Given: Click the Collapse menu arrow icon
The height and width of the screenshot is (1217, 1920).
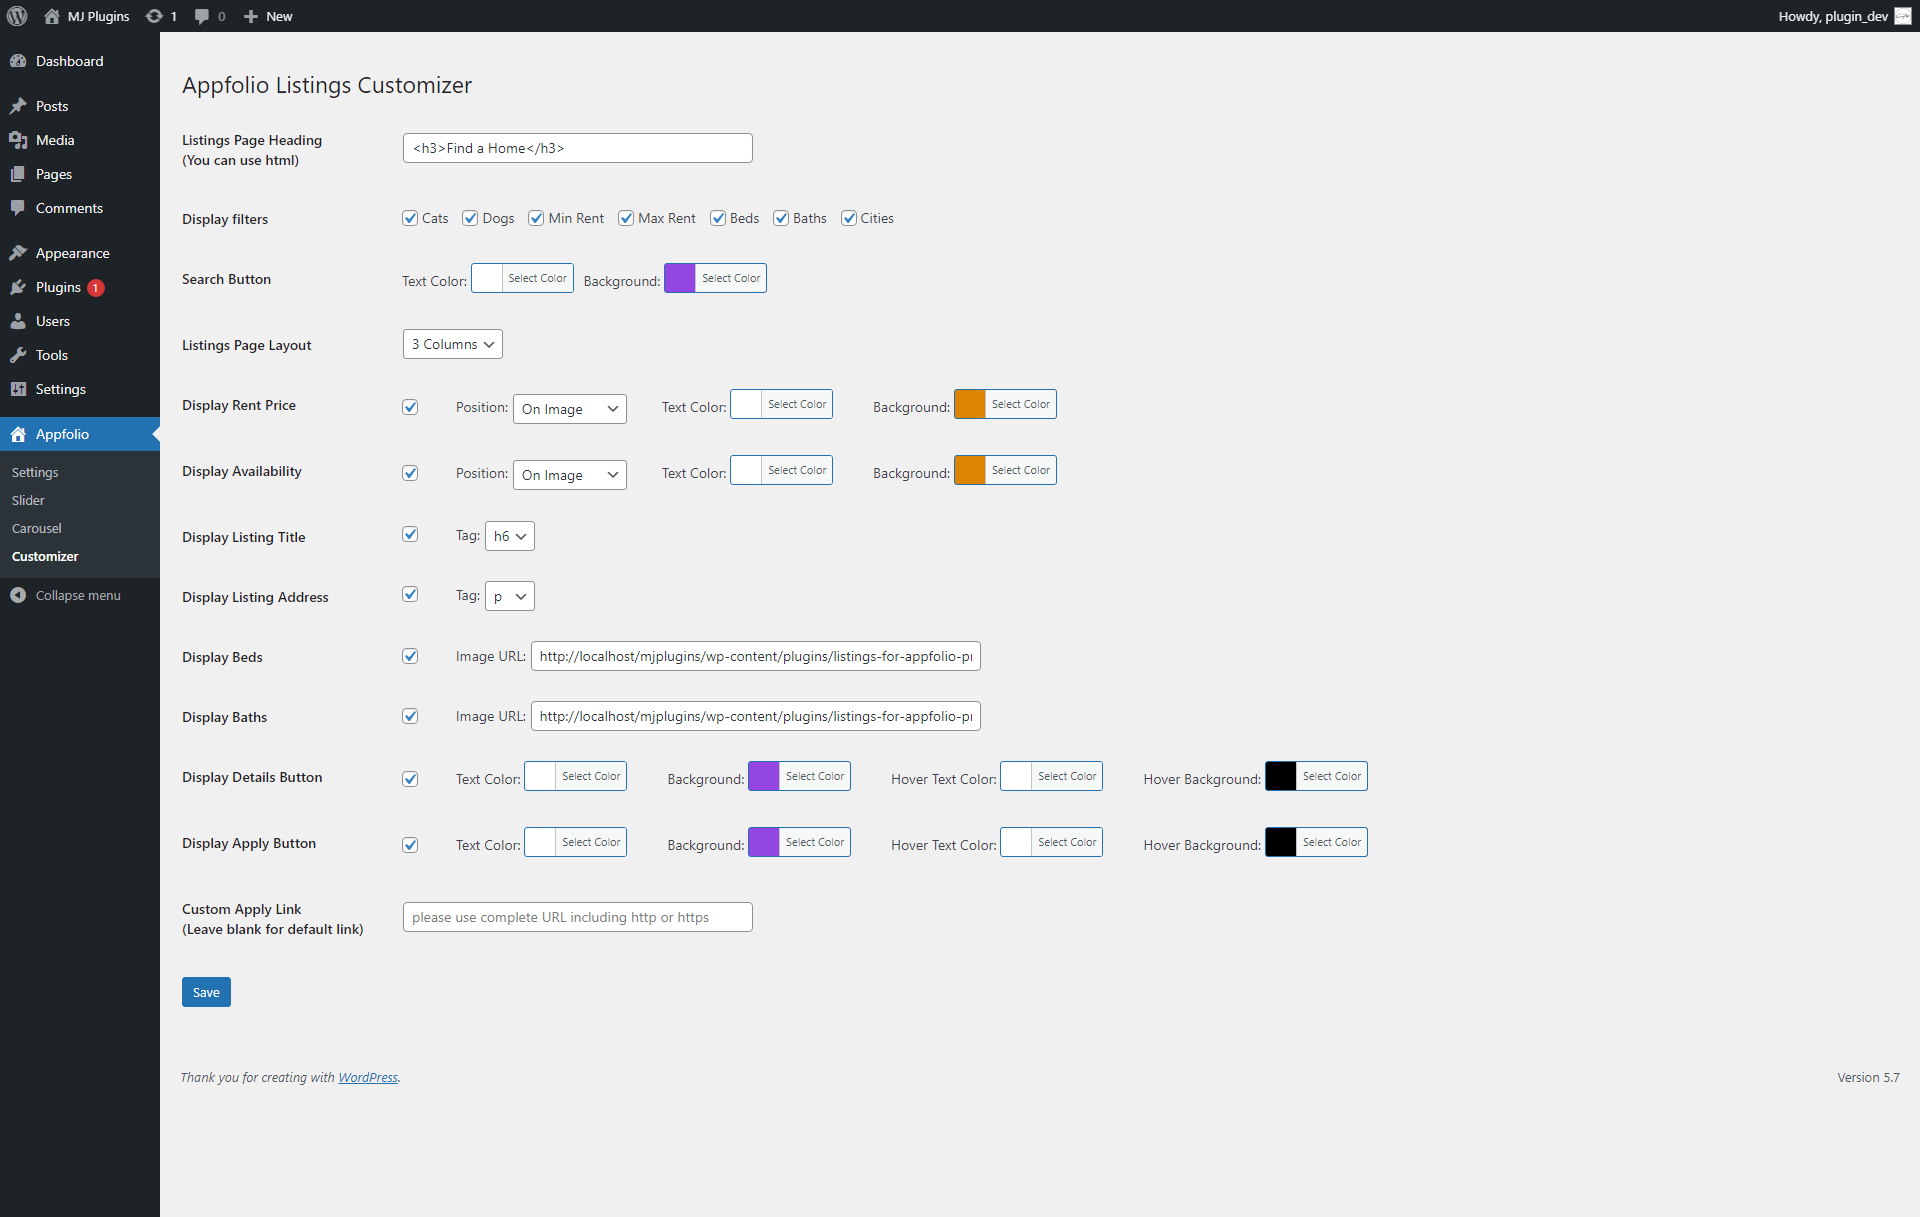Looking at the screenshot, I should pyautogui.click(x=18, y=595).
